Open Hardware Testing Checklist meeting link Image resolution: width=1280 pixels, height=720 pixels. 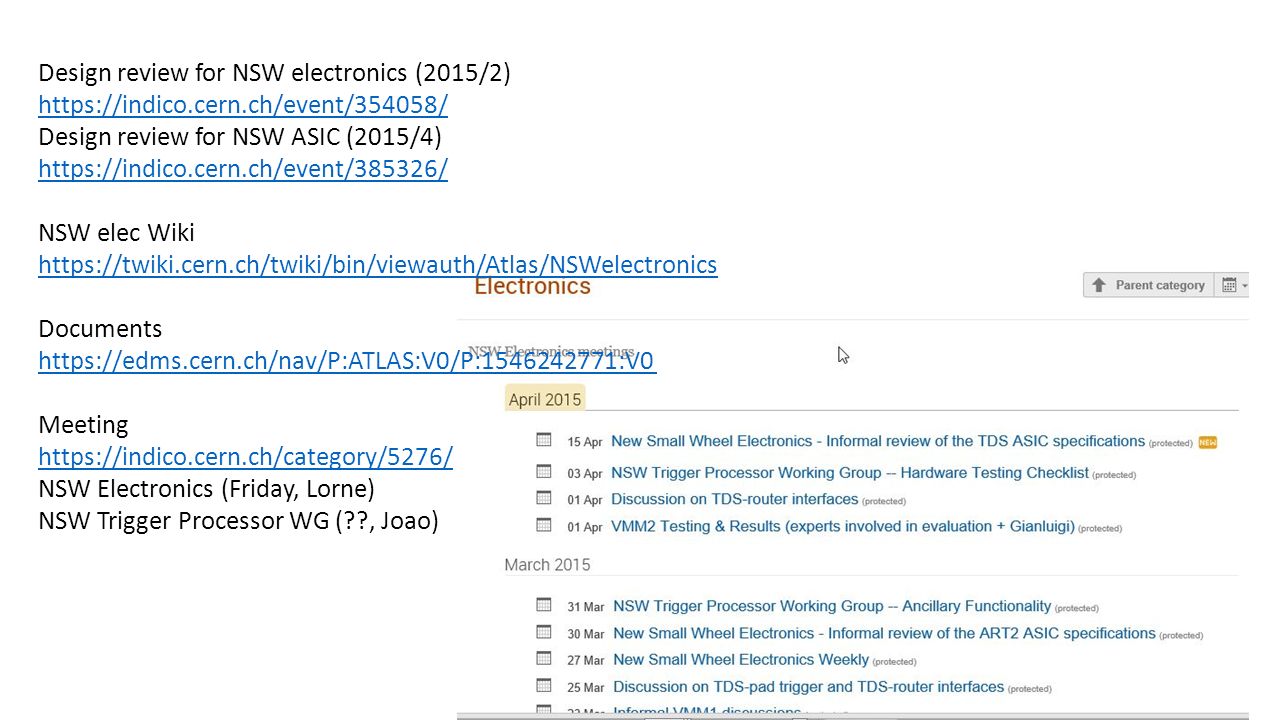850,472
